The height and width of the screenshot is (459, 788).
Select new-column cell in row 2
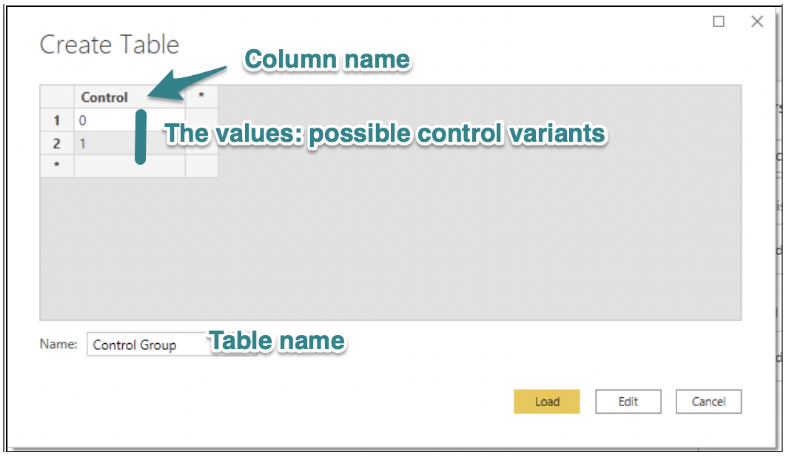tap(202, 143)
